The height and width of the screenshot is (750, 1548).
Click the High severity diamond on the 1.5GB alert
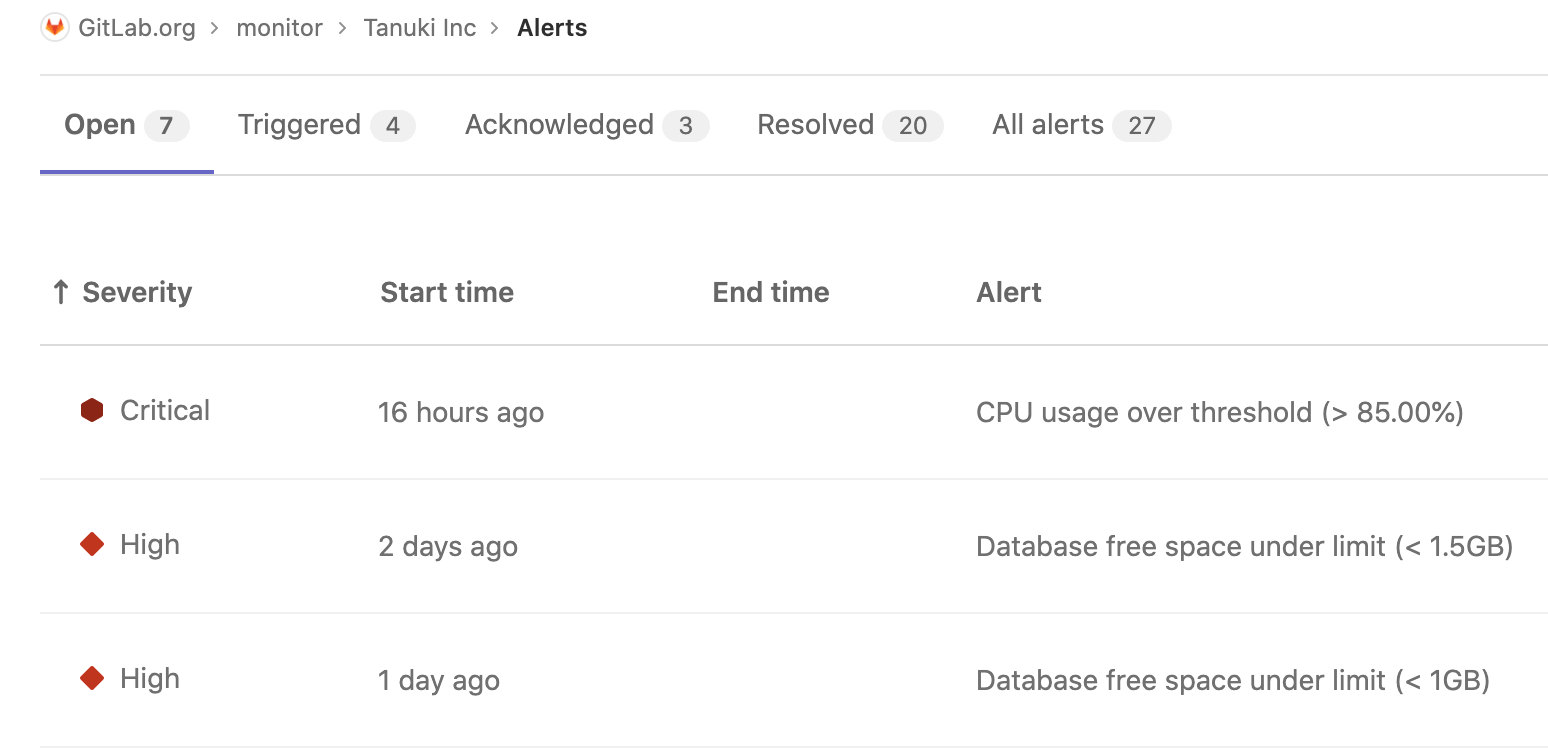[91, 544]
